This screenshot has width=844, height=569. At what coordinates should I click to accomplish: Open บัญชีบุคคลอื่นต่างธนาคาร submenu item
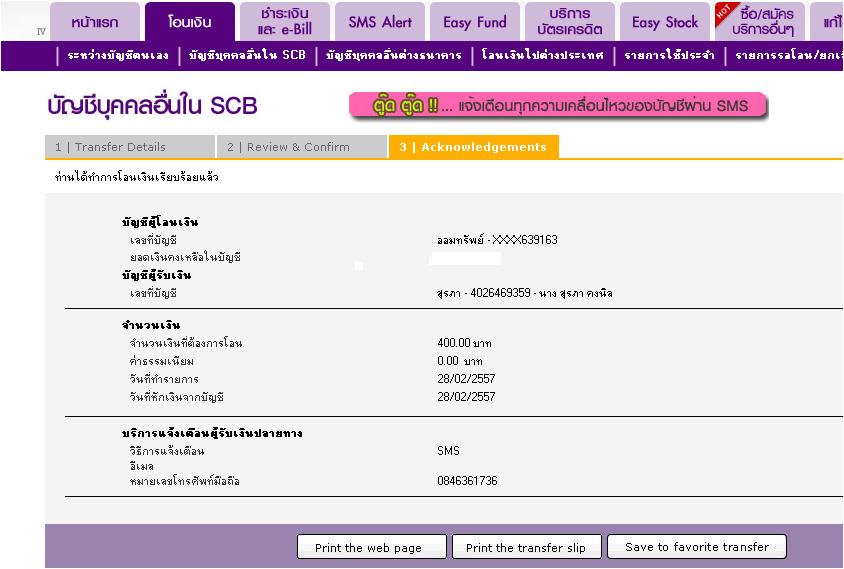393,56
